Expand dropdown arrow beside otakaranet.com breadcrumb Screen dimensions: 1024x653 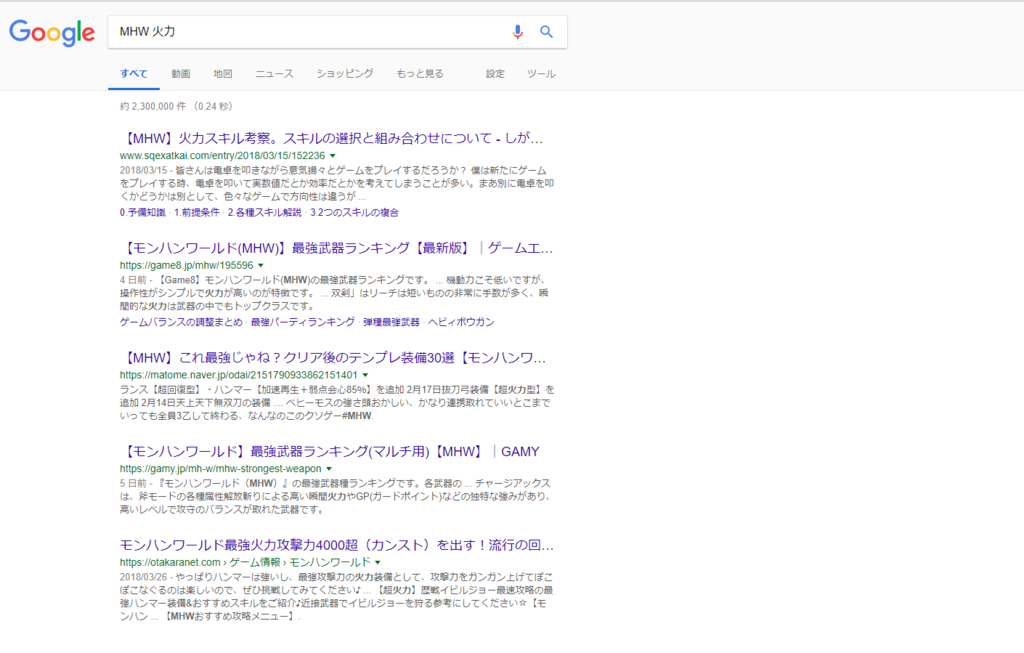[378, 563]
